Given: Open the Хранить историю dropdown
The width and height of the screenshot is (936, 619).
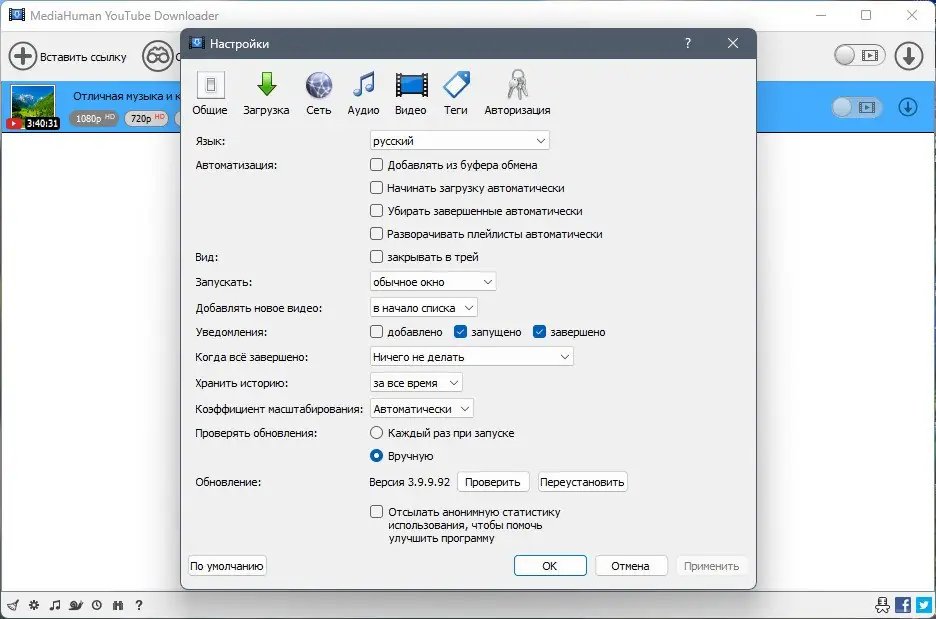Looking at the screenshot, I should (x=416, y=382).
